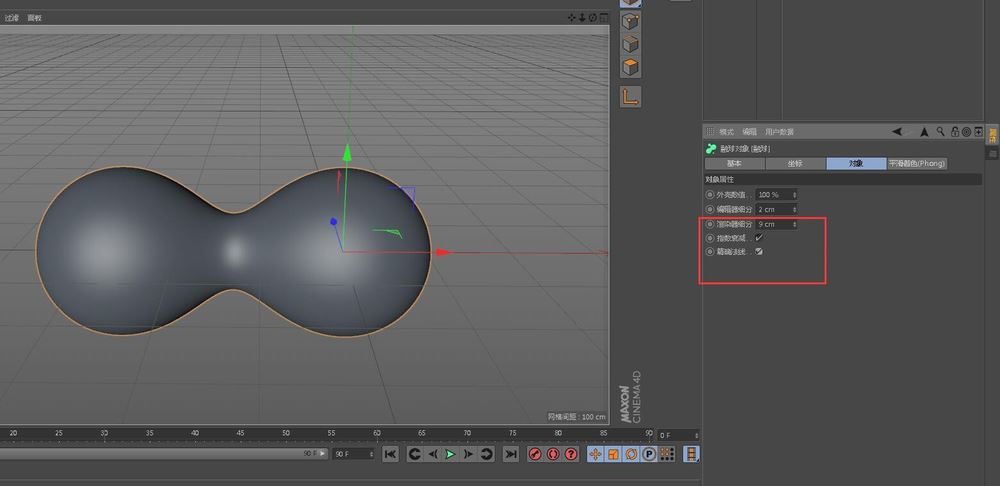This screenshot has width=1000, height=486.
Task: Click the search magnifier in Attributes panel
Action: (x=940, y=131)
